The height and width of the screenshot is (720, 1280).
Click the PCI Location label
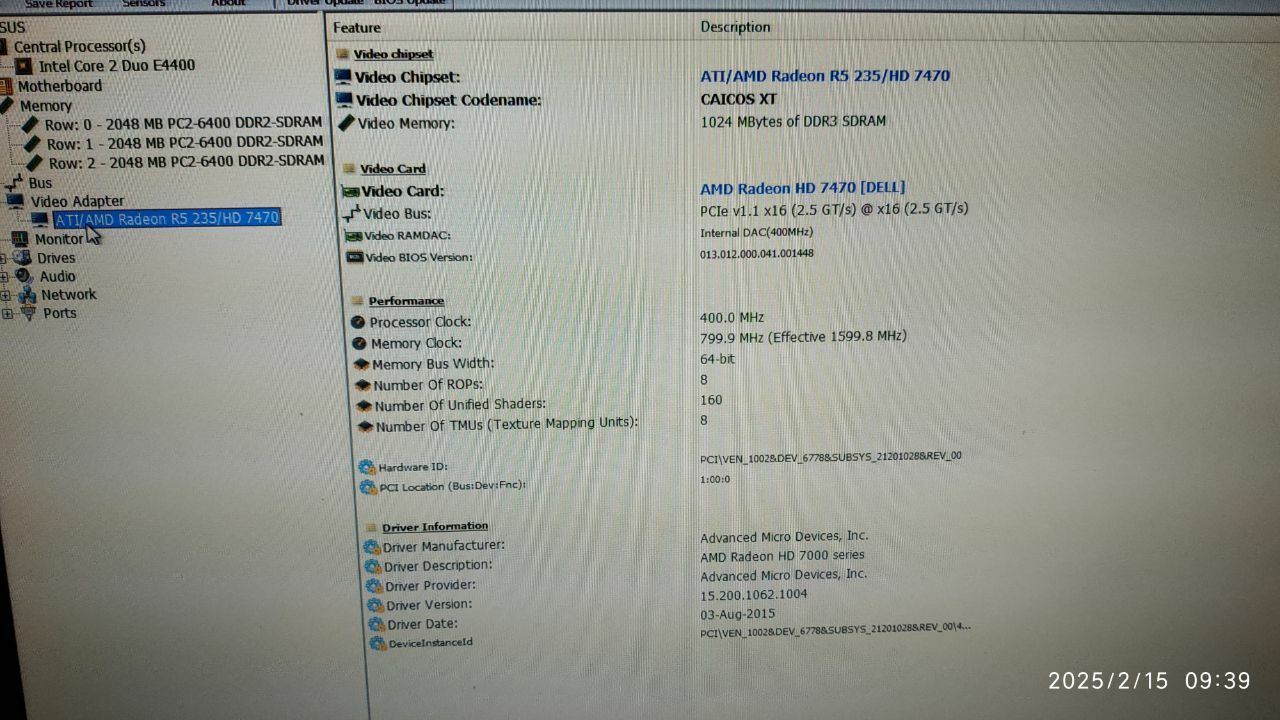point(452,486)
